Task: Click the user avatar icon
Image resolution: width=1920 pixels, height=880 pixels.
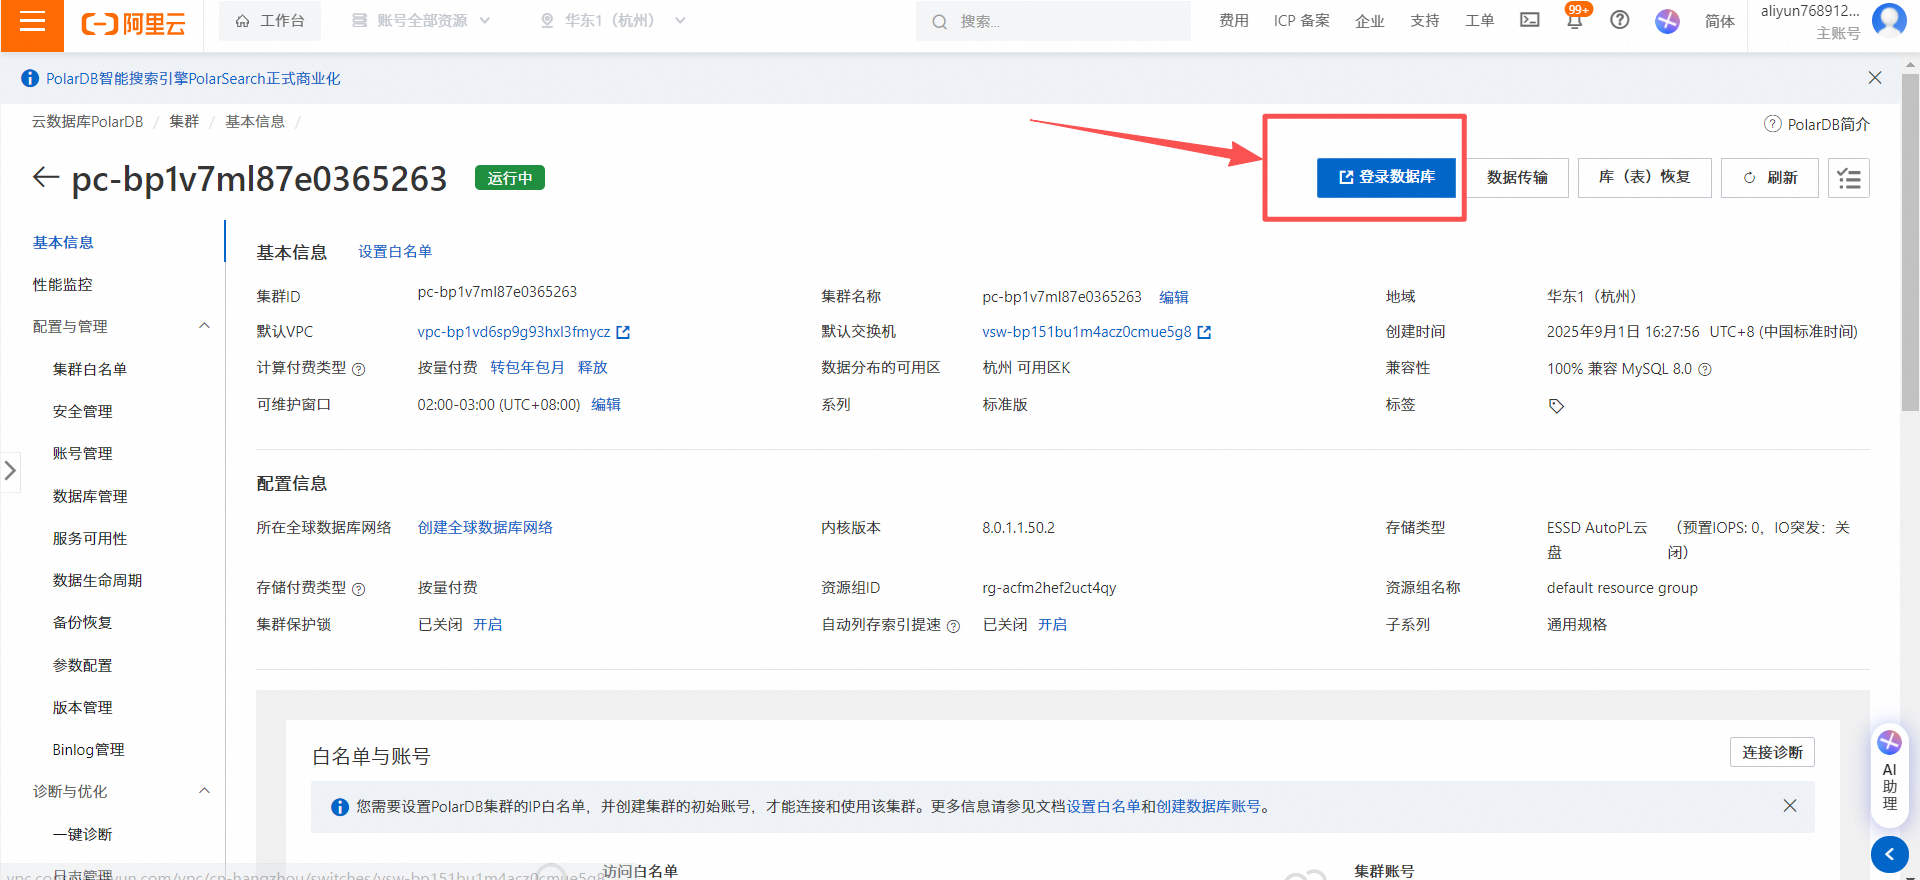Action: click(1888, 19)
